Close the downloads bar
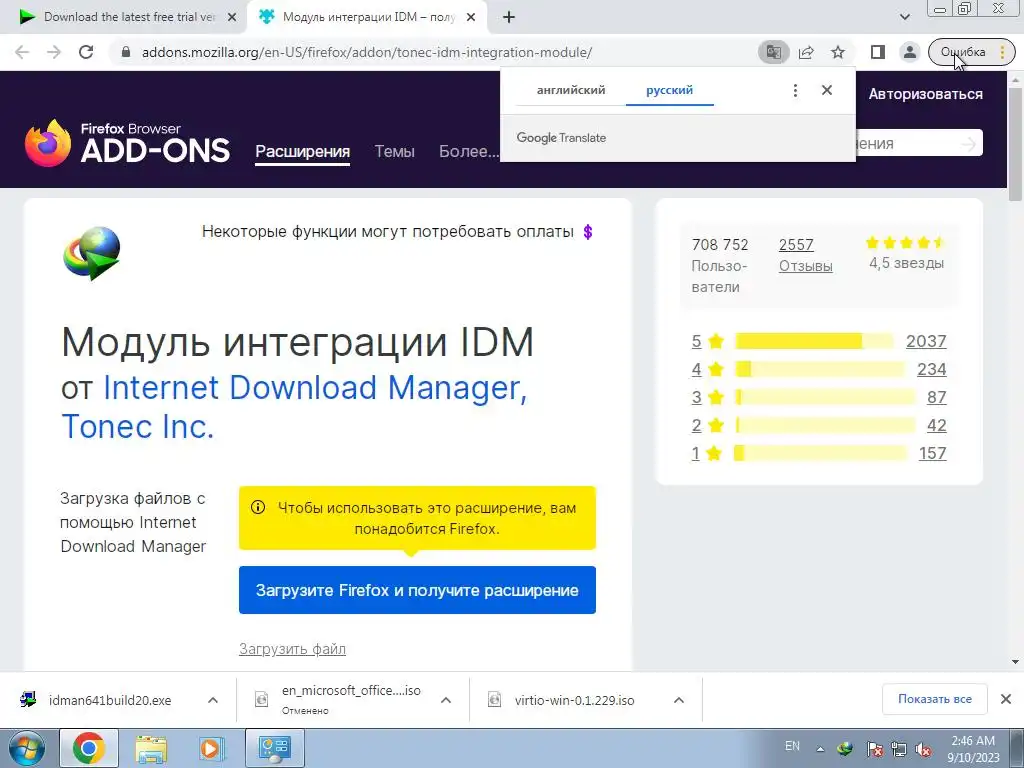Screen dimensions: 1024x768 [1006, 699]
